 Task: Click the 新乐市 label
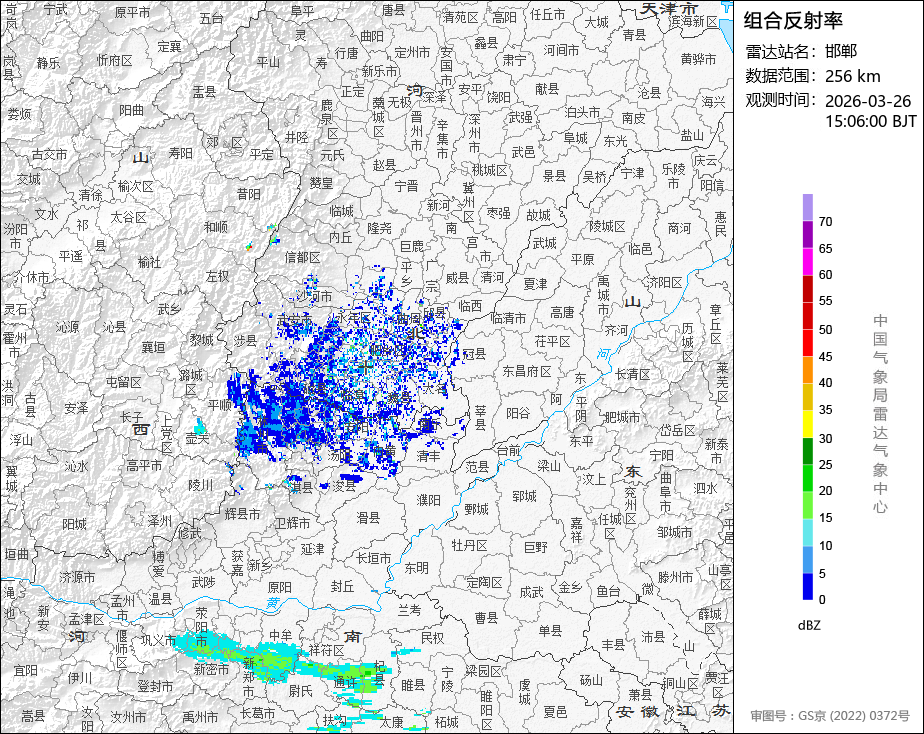pos(379,72)
